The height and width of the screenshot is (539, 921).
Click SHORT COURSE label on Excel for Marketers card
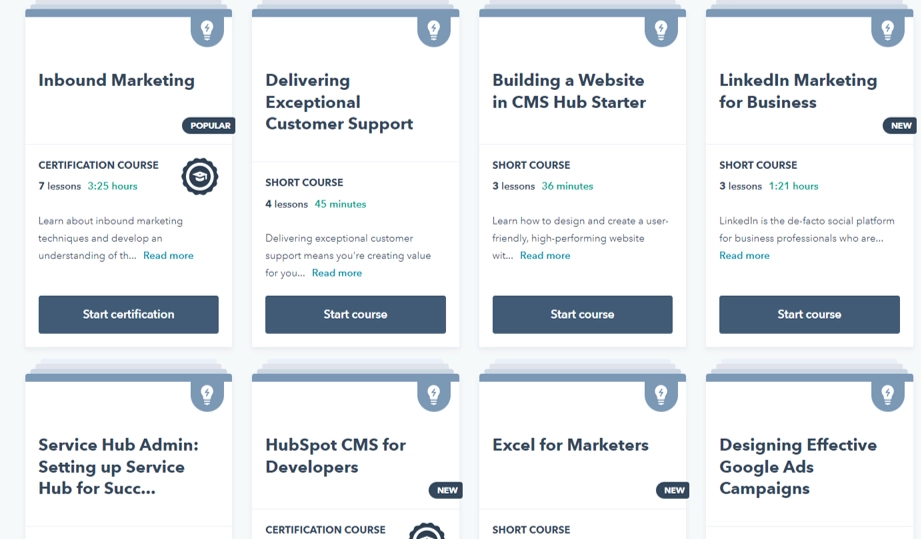(532, 530)
